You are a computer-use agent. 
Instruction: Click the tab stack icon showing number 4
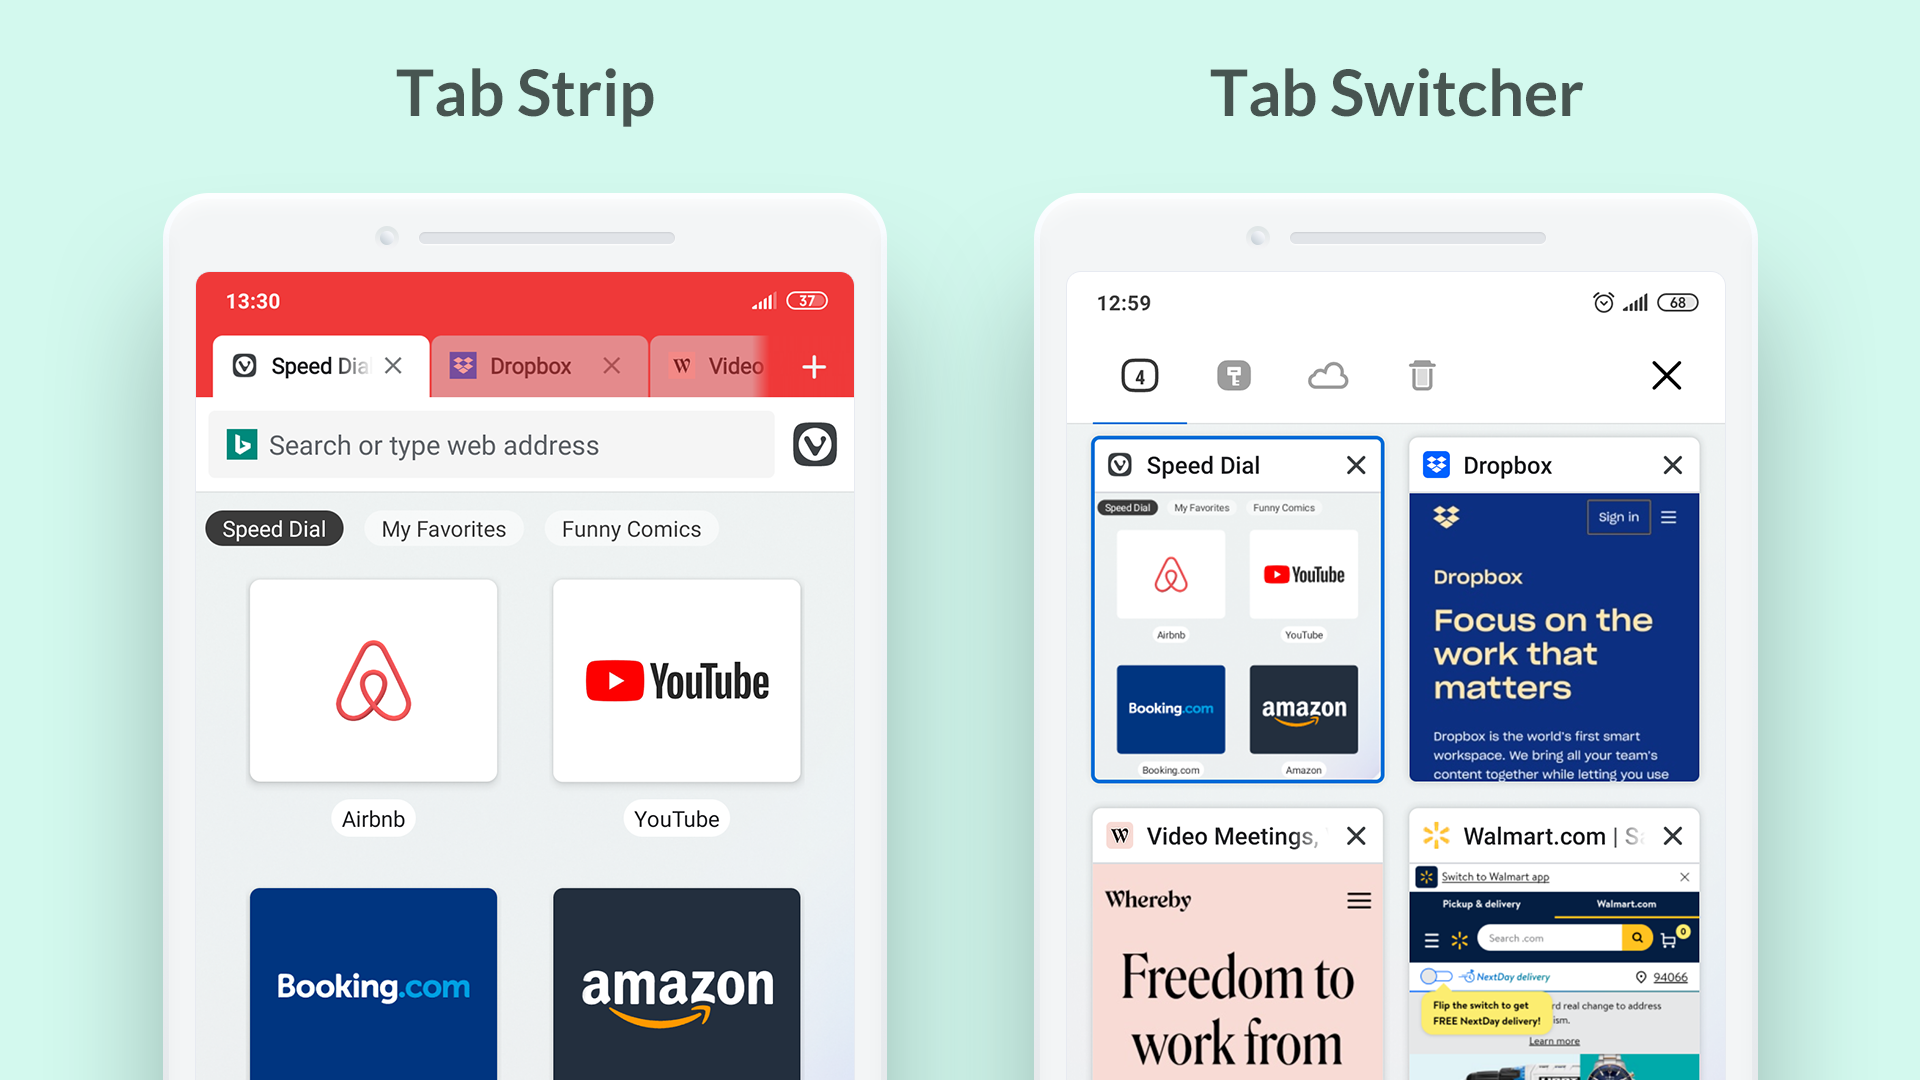tap(1137, 373)
